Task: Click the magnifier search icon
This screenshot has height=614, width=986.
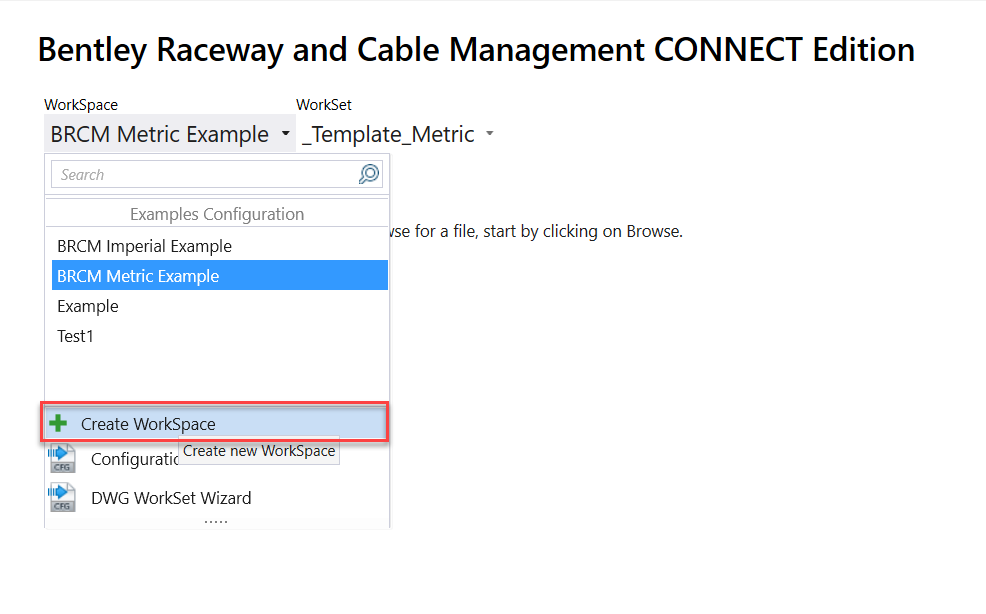Action: tap(369, 174)
